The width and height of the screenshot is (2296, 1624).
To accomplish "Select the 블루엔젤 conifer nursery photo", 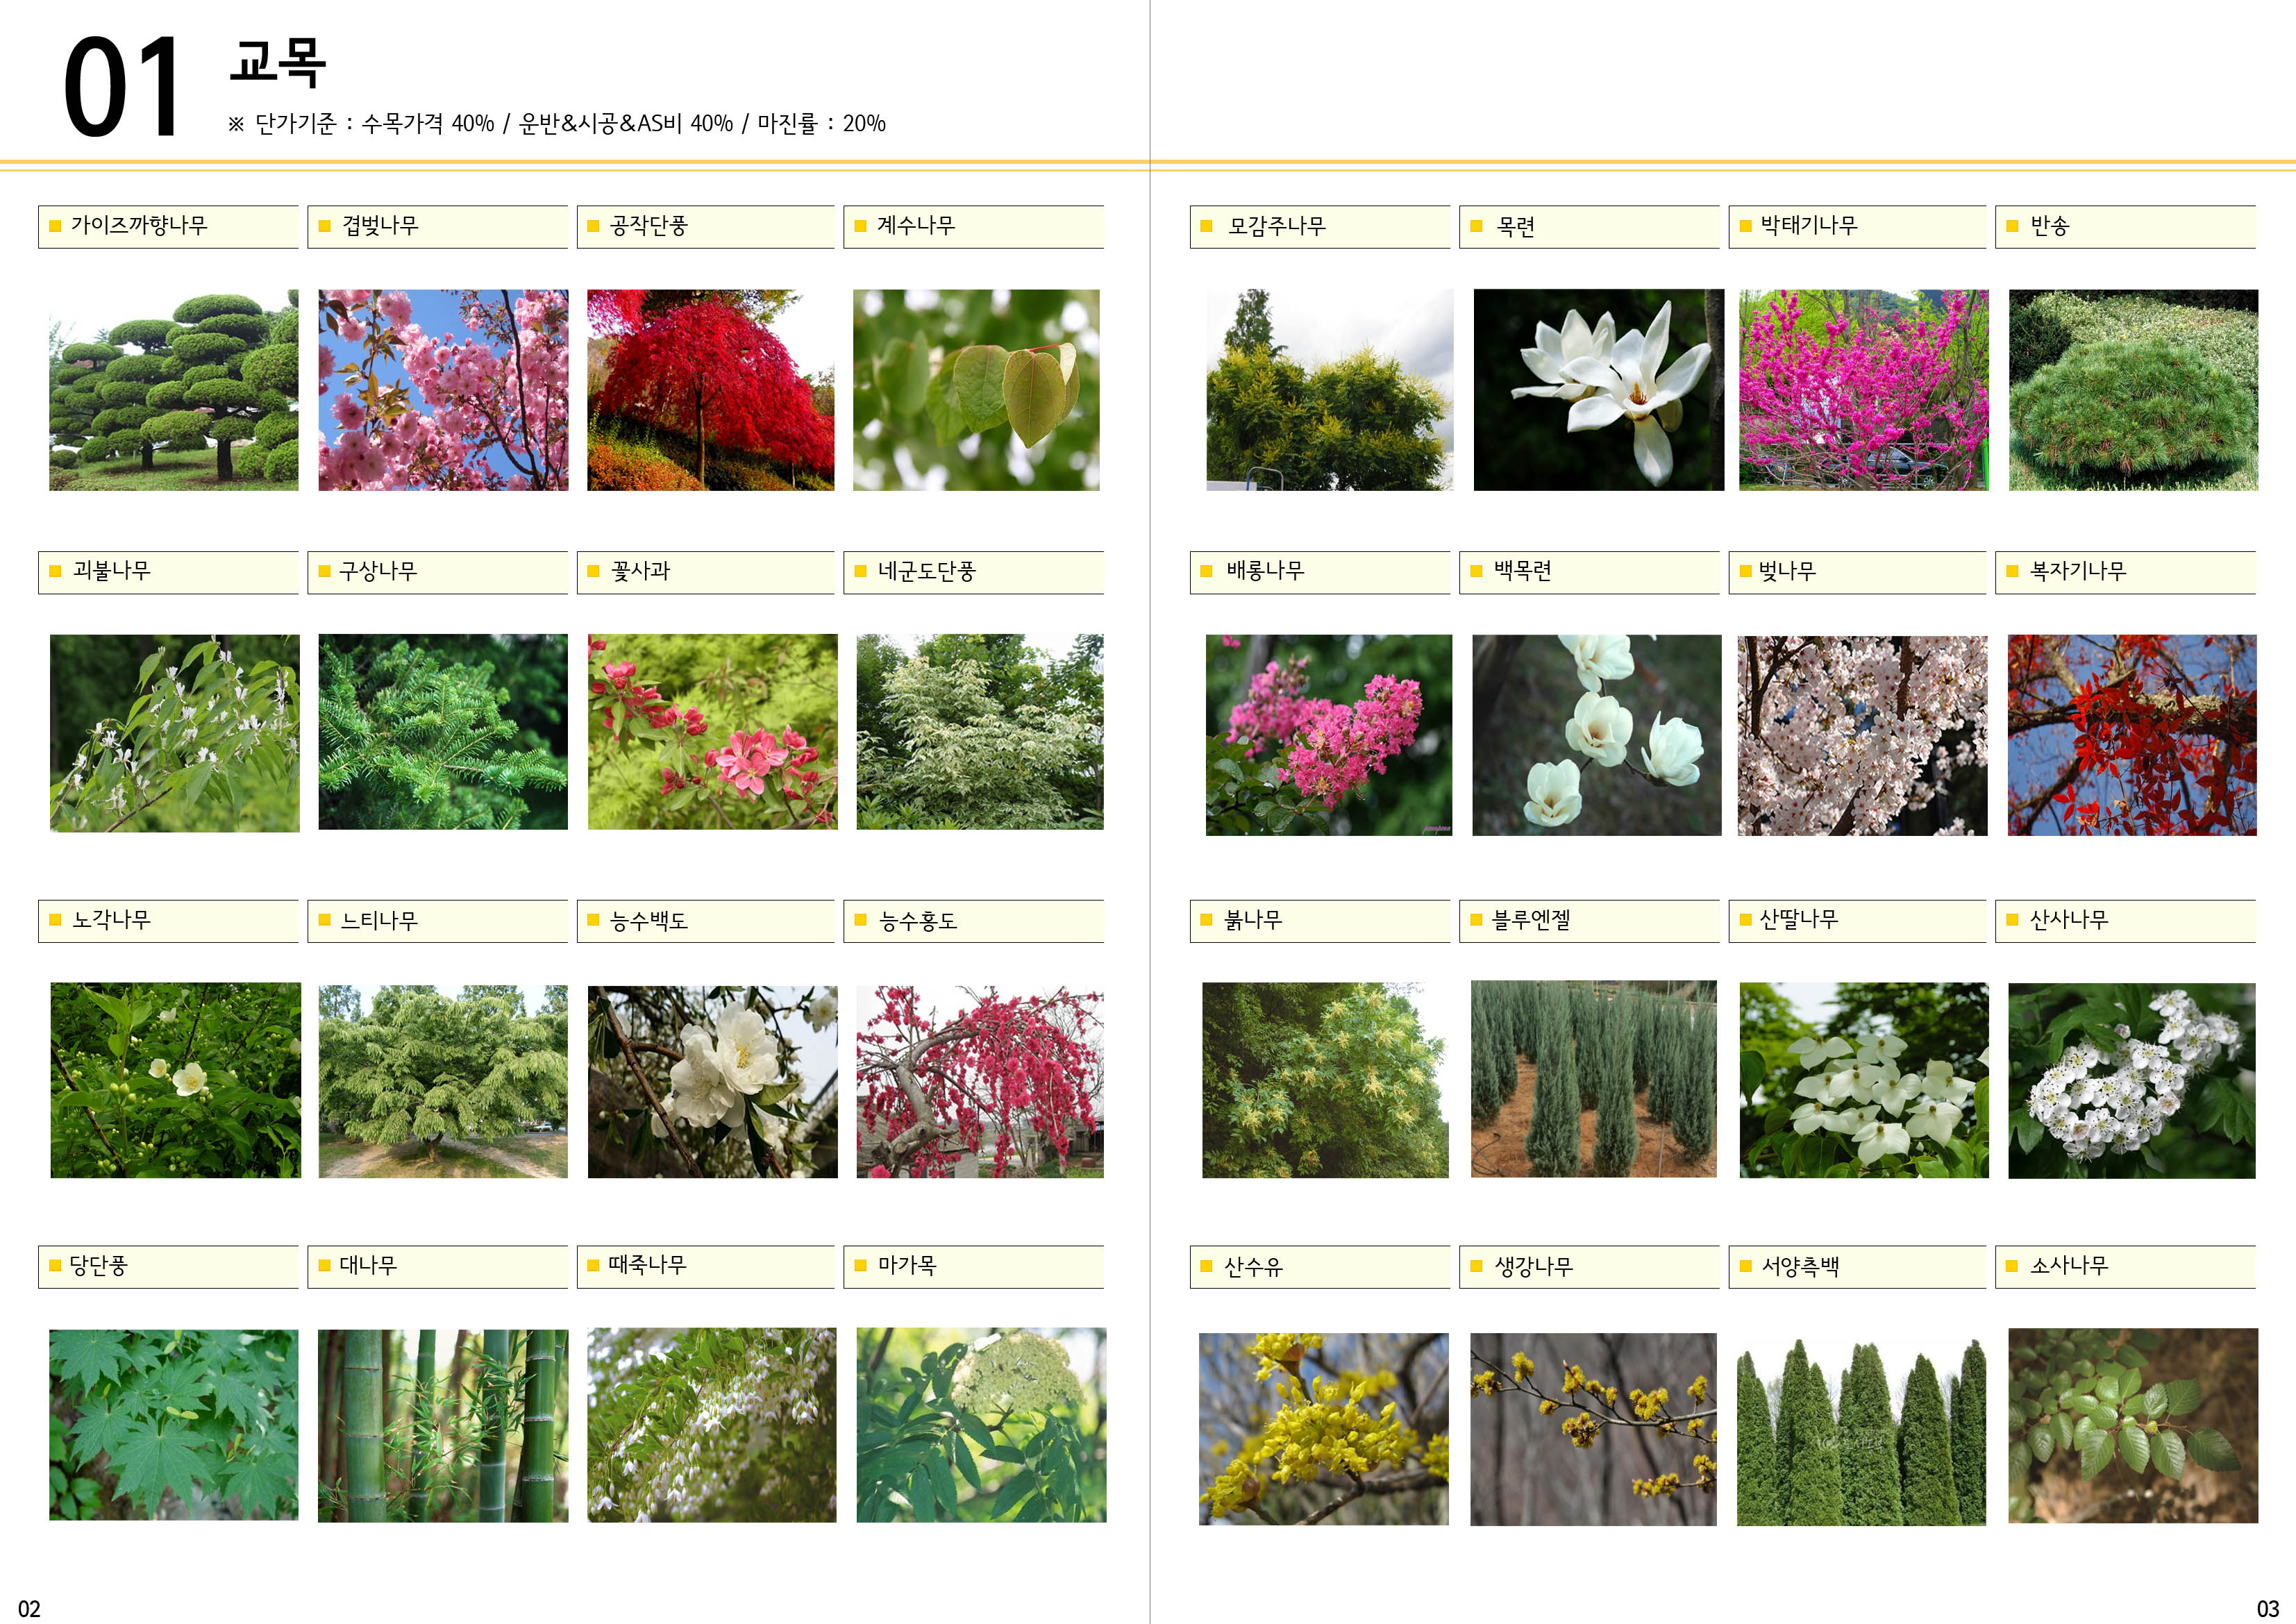I will [1594, 1079].
